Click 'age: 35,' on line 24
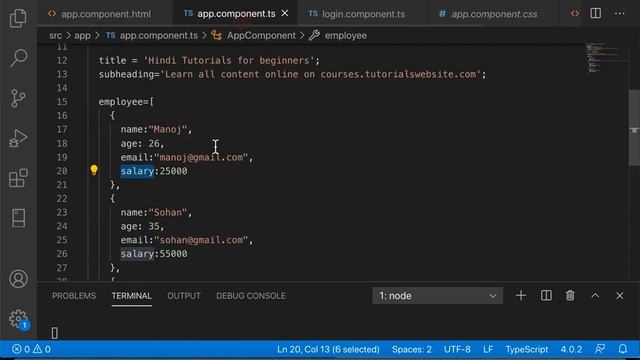The height and width of the screenshot is (360, 640). 142,226
